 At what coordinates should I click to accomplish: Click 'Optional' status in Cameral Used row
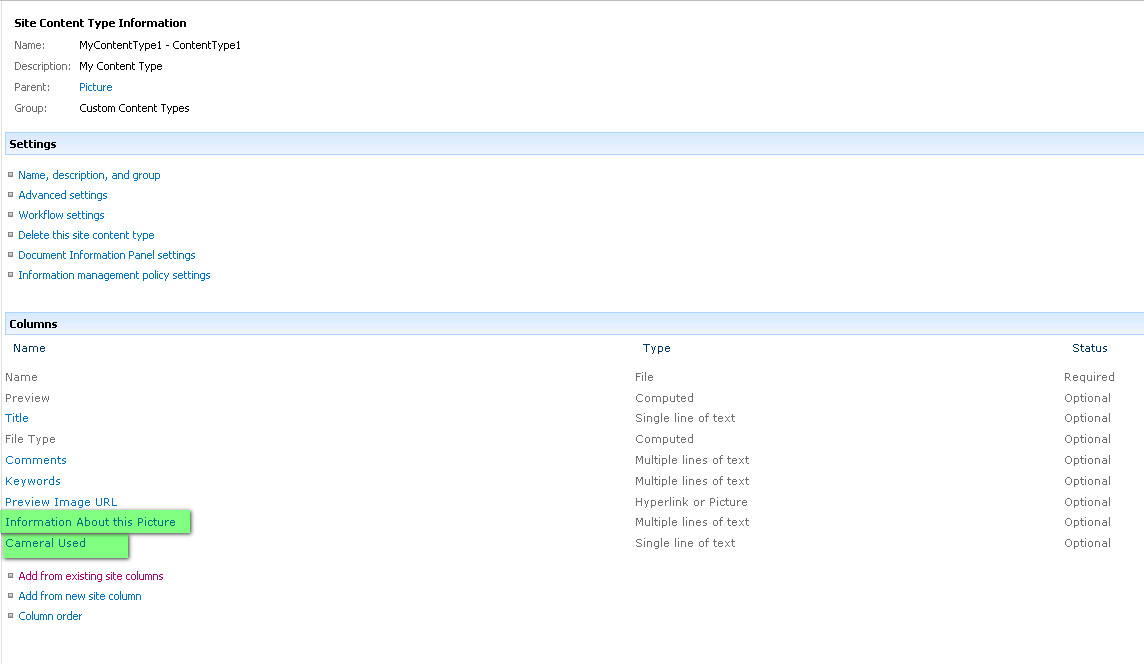(x=1087, y=543)
